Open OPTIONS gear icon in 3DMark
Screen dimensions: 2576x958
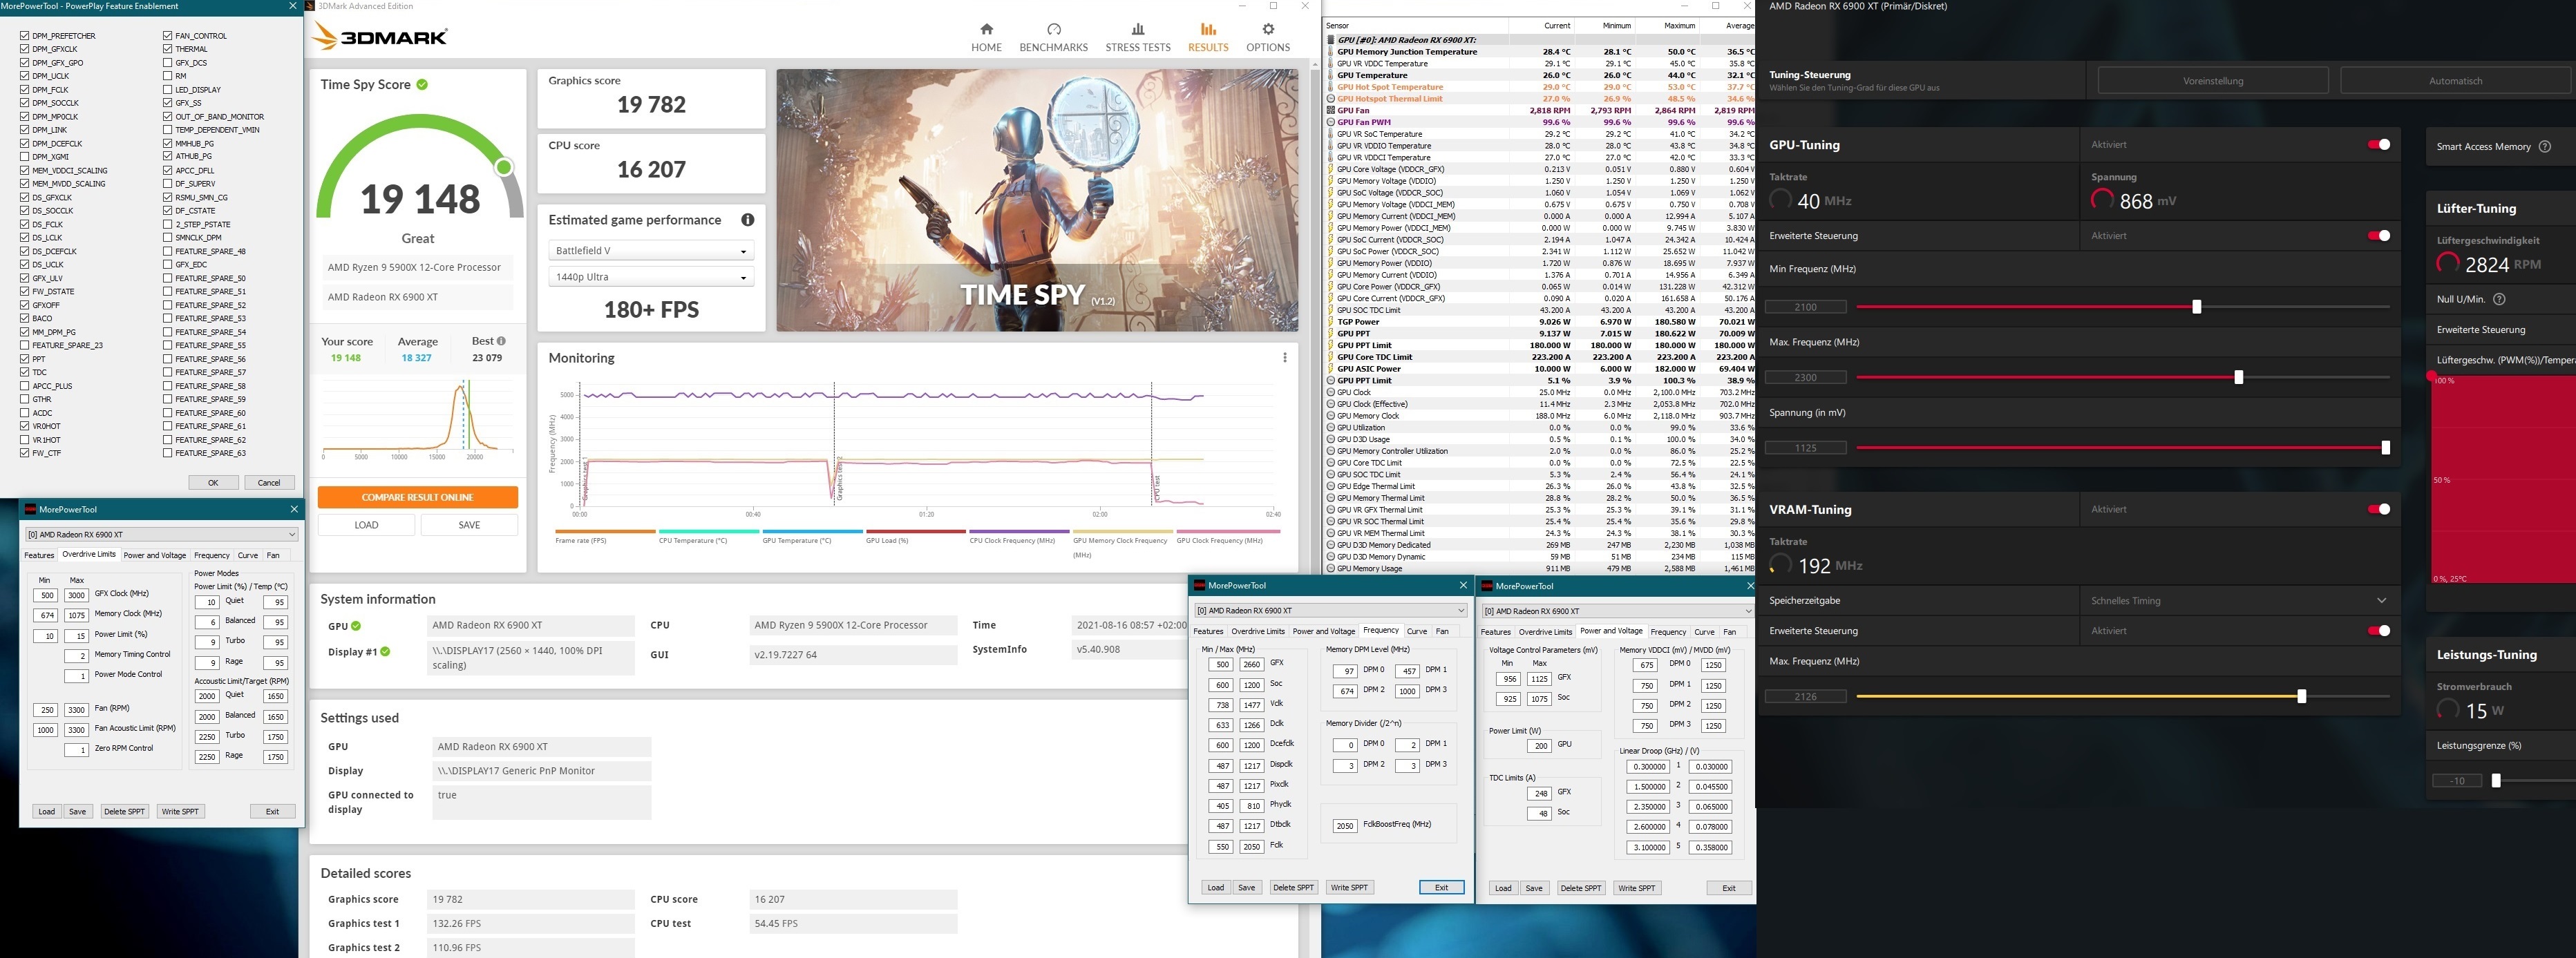click(1267, 30)
